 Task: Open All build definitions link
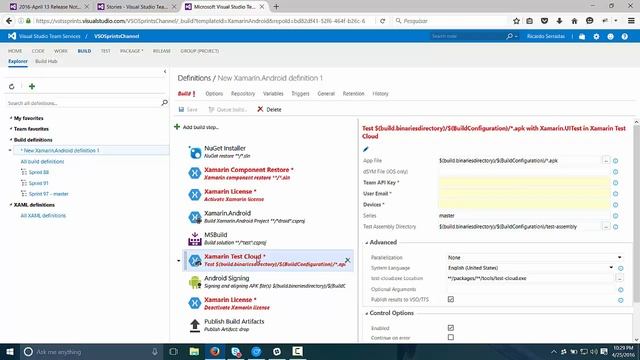[42, 161]
